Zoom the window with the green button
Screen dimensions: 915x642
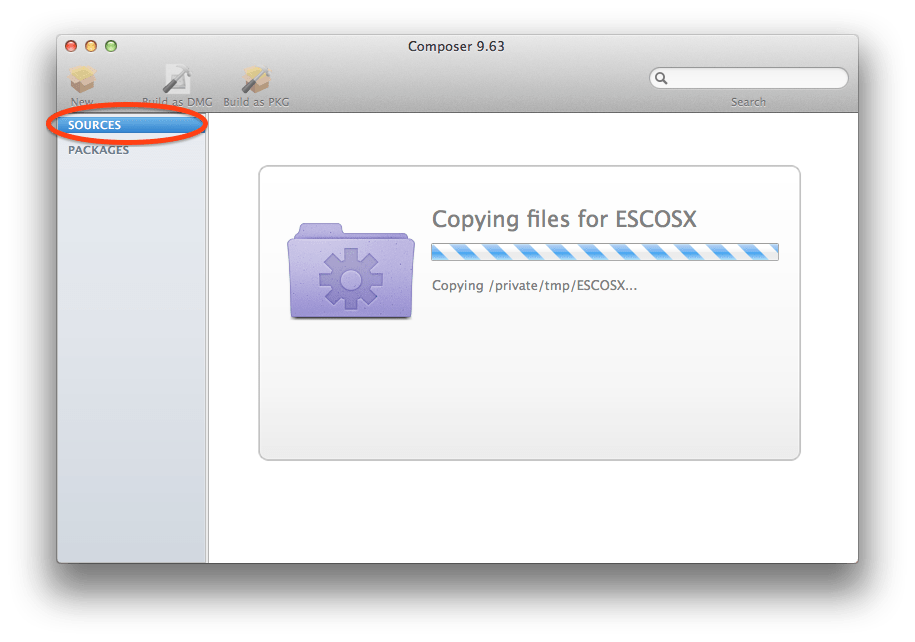(111, 46)
